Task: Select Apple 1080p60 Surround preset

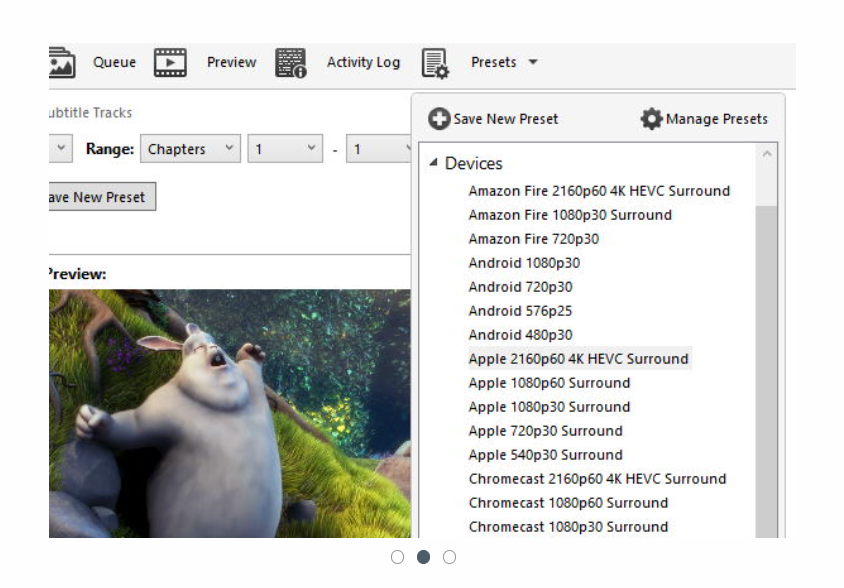Action: [x=549, y=383]
